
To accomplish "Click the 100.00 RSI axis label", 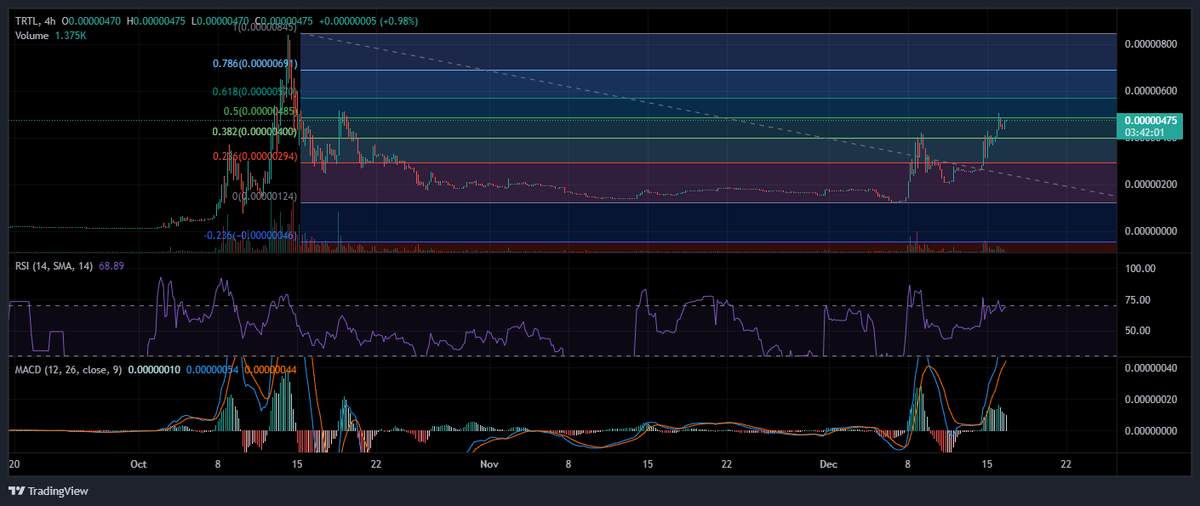I will 1139,268.
